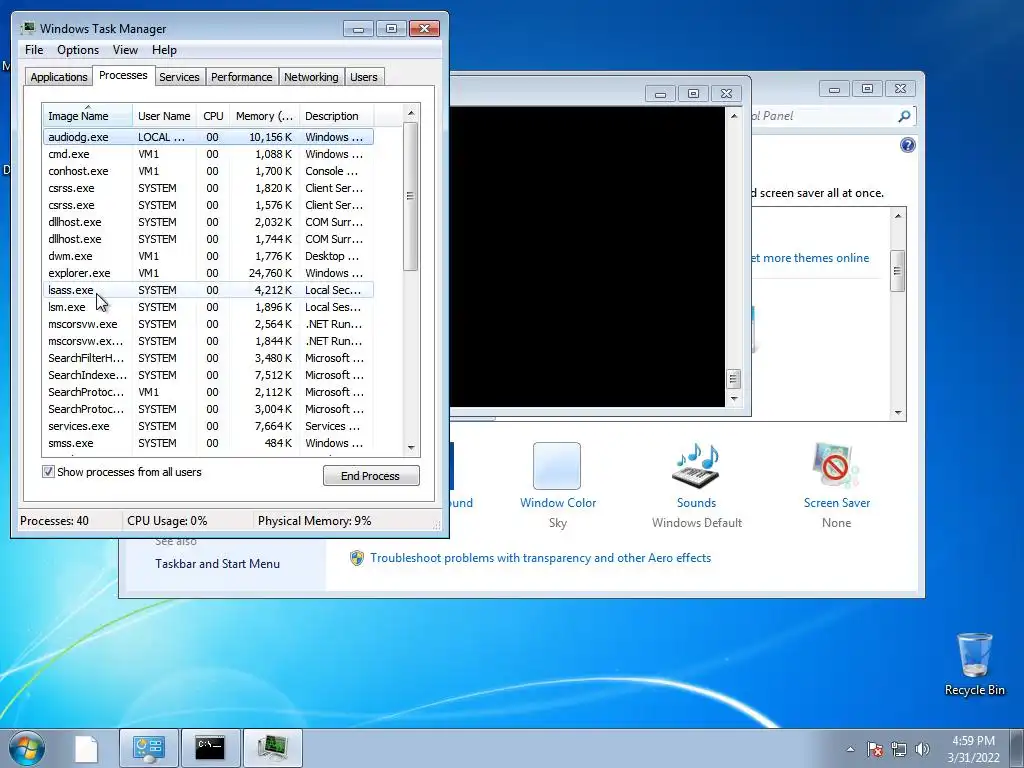Click process list scrollbar down arrow
This screenshot has width=1024, height=768.
[411, 448]
